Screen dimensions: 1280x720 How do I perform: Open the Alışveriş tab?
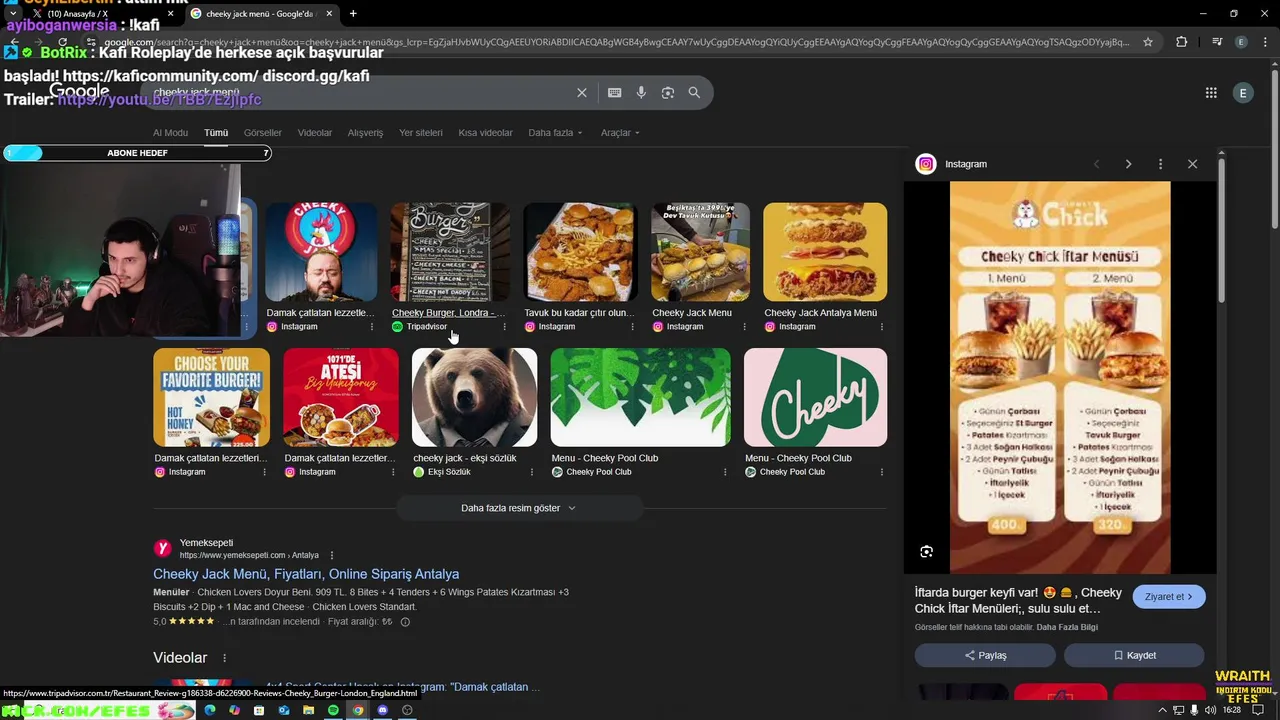[365, 133]
